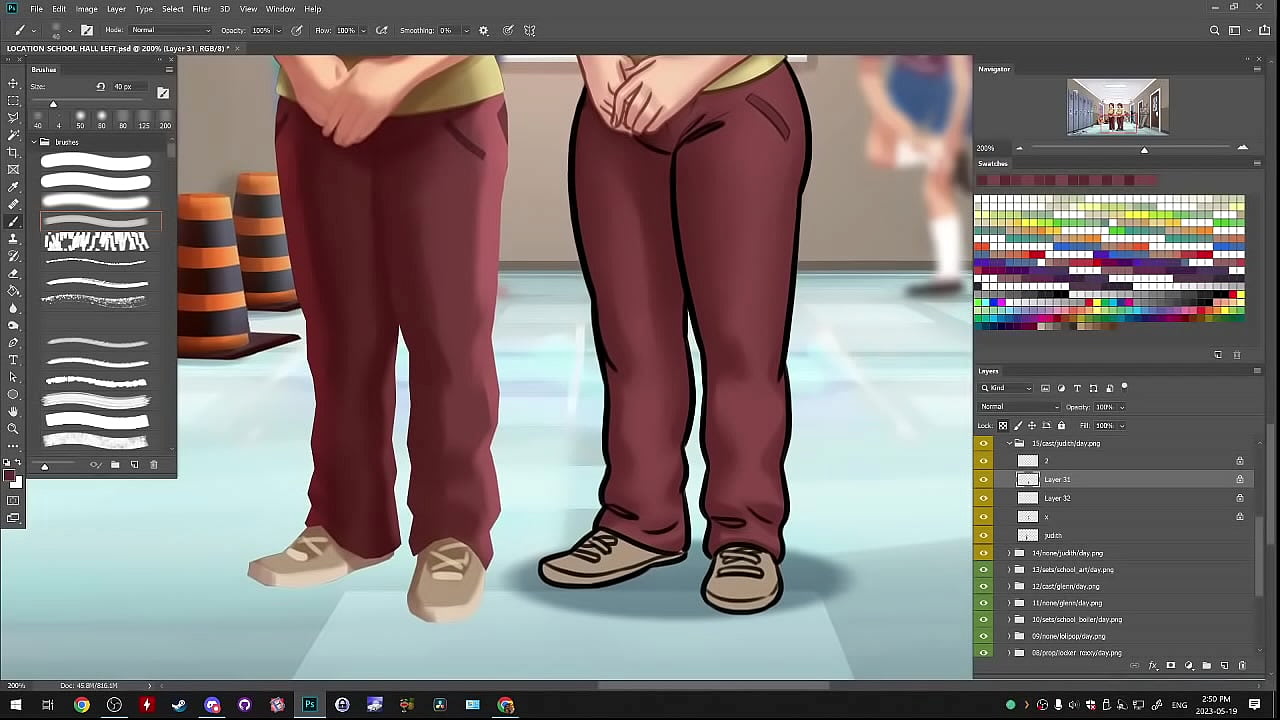Hide Layer 31 visibility eye
The width and height of the screenshot is (1280, 720).
coord(984,479)
